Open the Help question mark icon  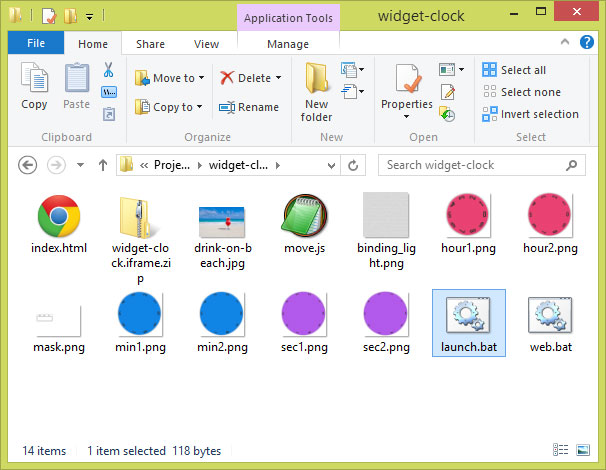click(x=590, y=43)
